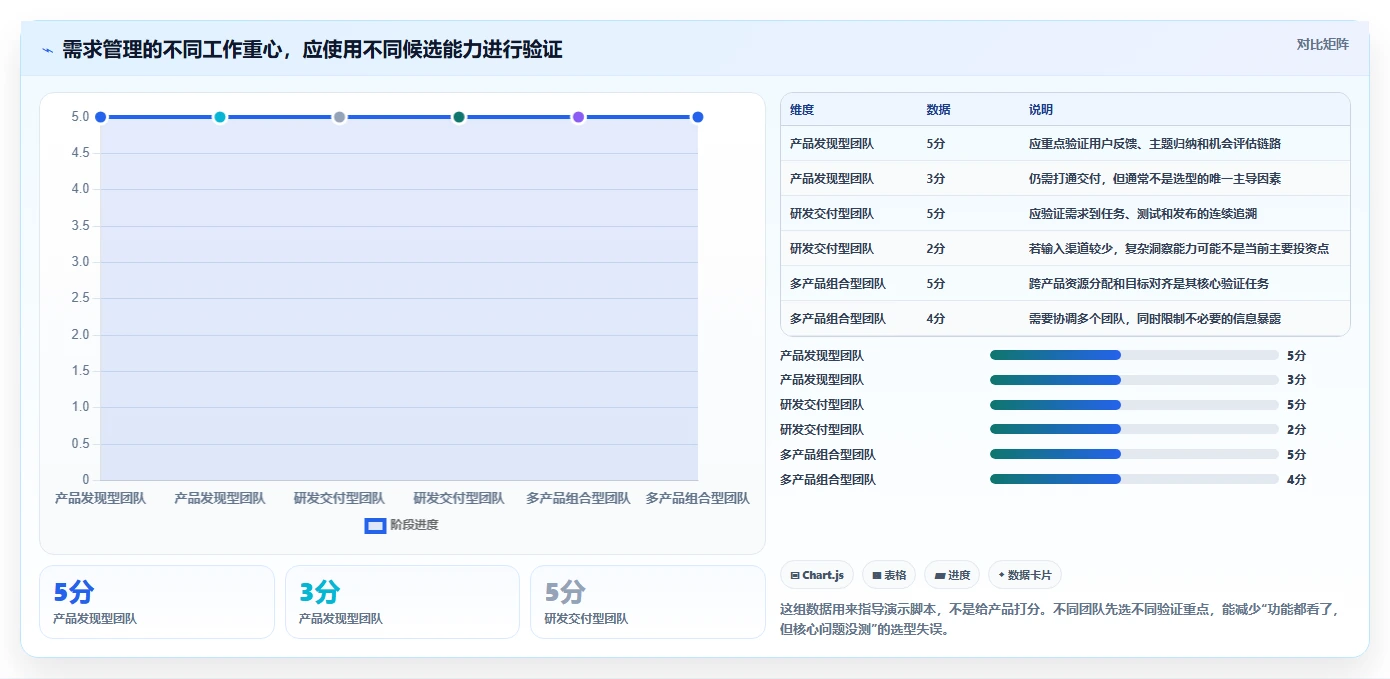Click the 0.5 y-axis tick label
This screenshot has height=679, width=1390.
click(81, 444)
